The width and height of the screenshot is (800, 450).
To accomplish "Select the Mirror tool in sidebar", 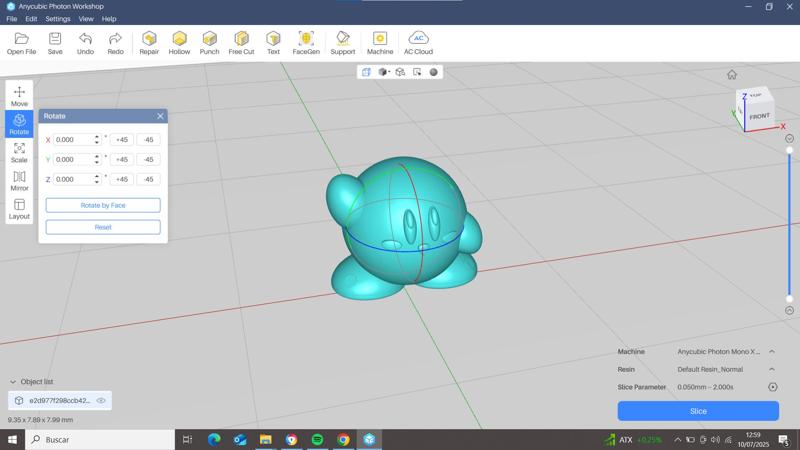I will [19, 181].
